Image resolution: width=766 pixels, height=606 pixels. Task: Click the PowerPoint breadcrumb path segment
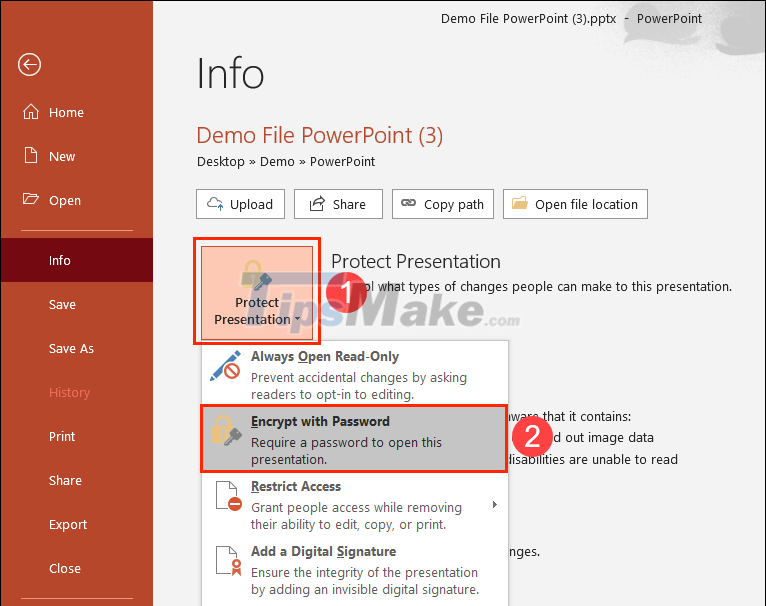342,162
